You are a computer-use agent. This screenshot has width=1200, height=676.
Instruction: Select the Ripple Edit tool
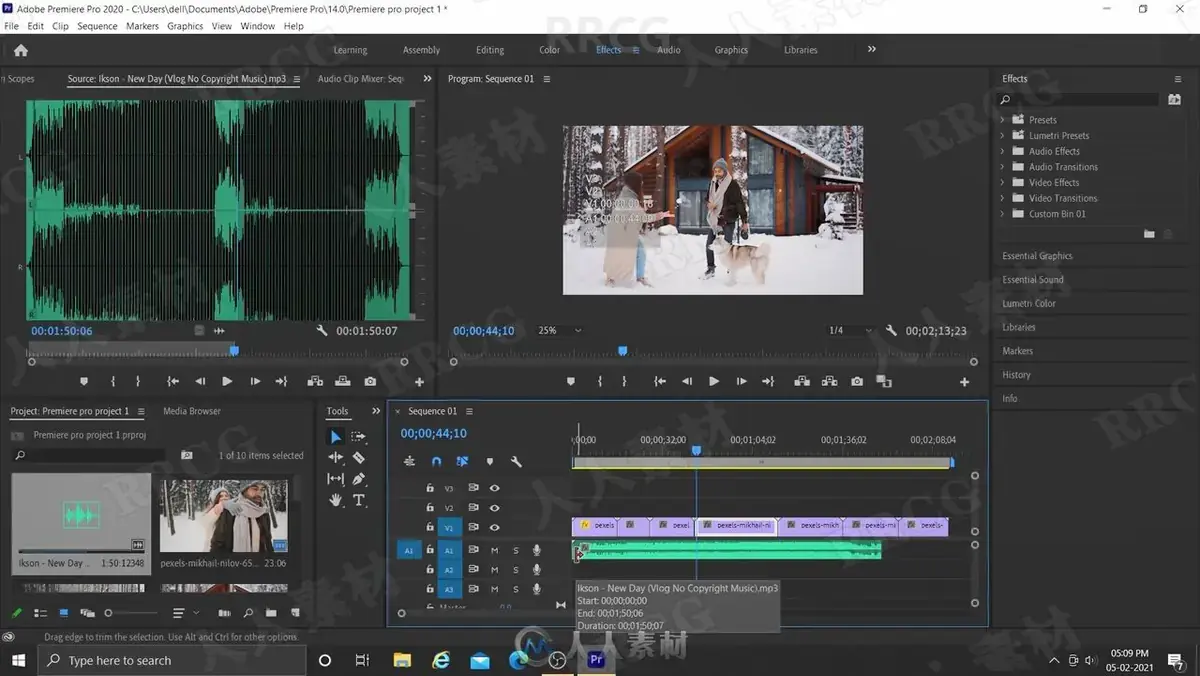(x=336, y=458)
